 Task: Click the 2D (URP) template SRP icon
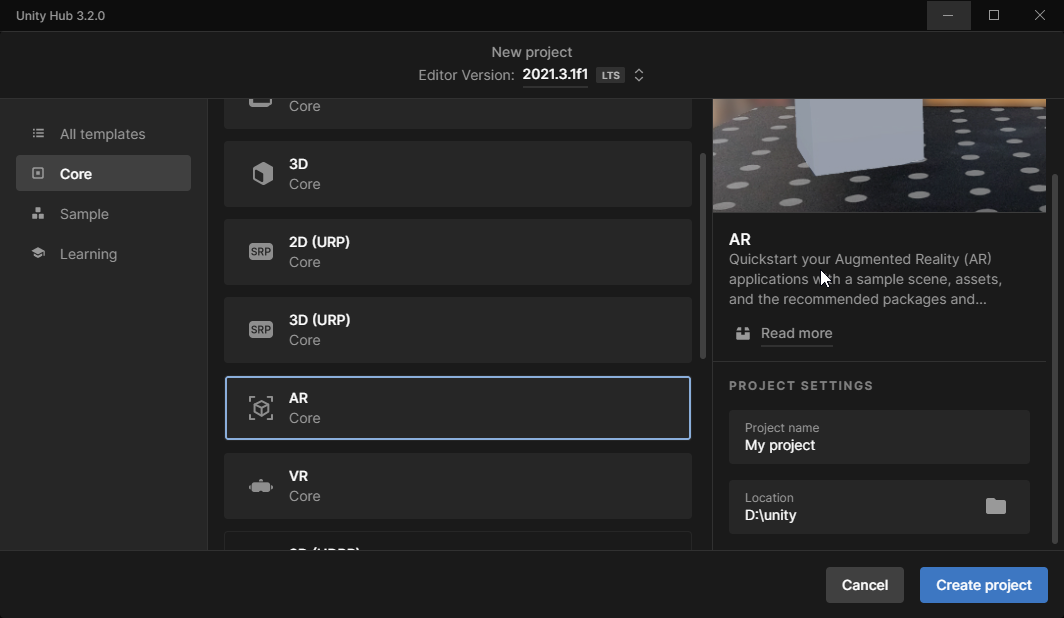click(x=261, y=251)
